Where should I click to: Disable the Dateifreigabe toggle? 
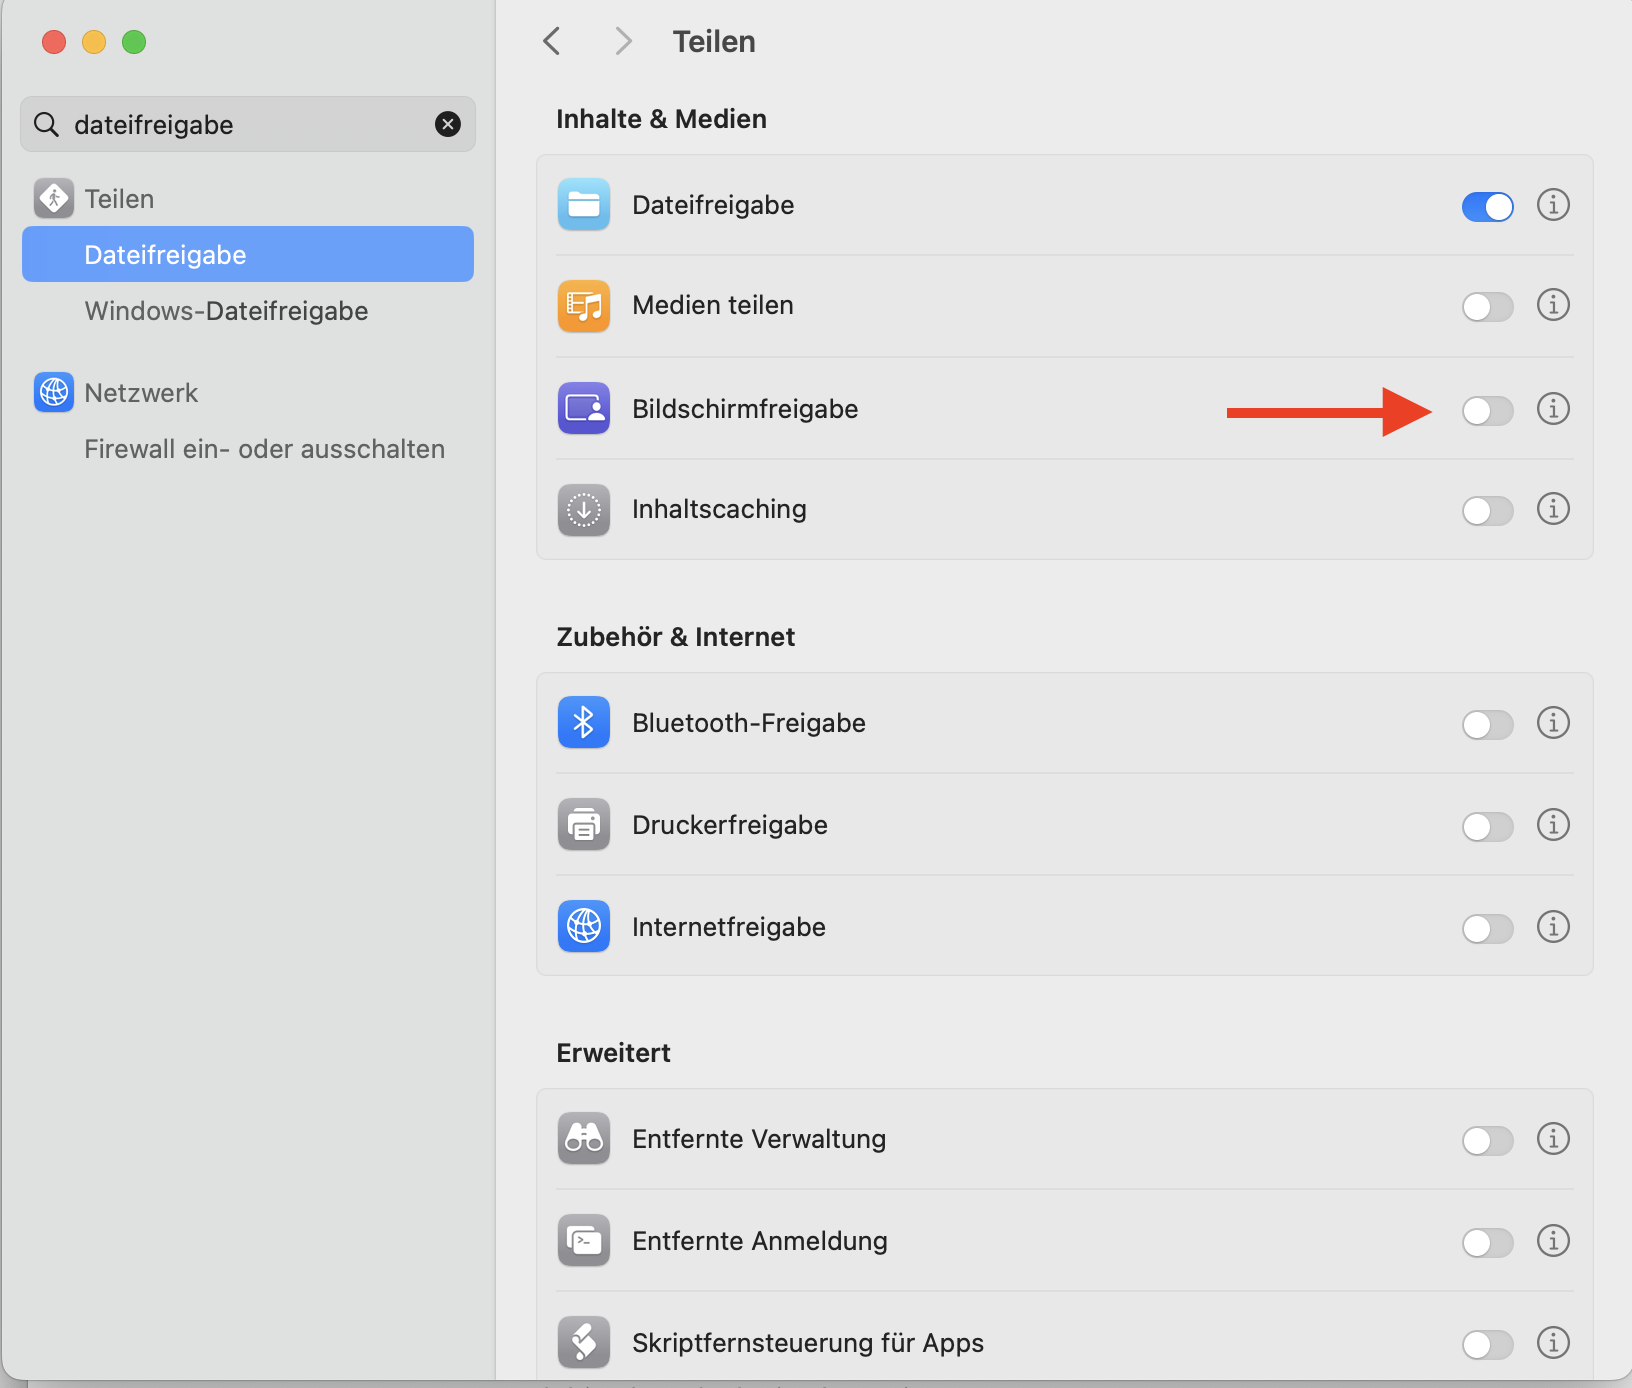[1487, 207]
